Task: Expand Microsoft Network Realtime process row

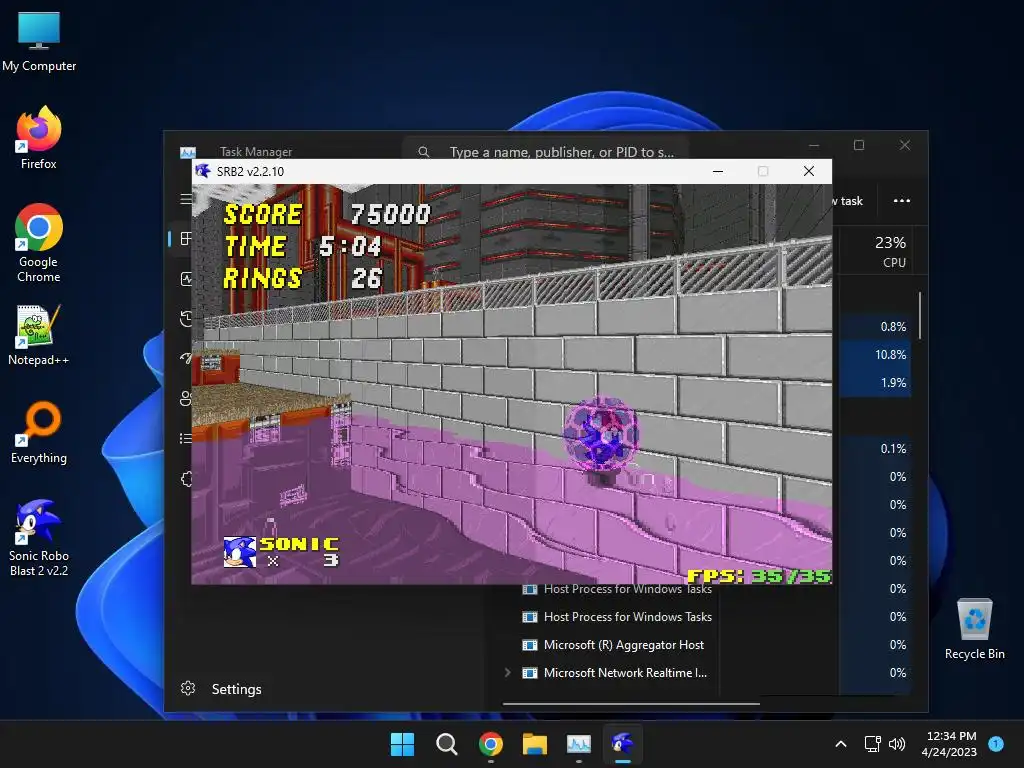Action: [507, 672]
